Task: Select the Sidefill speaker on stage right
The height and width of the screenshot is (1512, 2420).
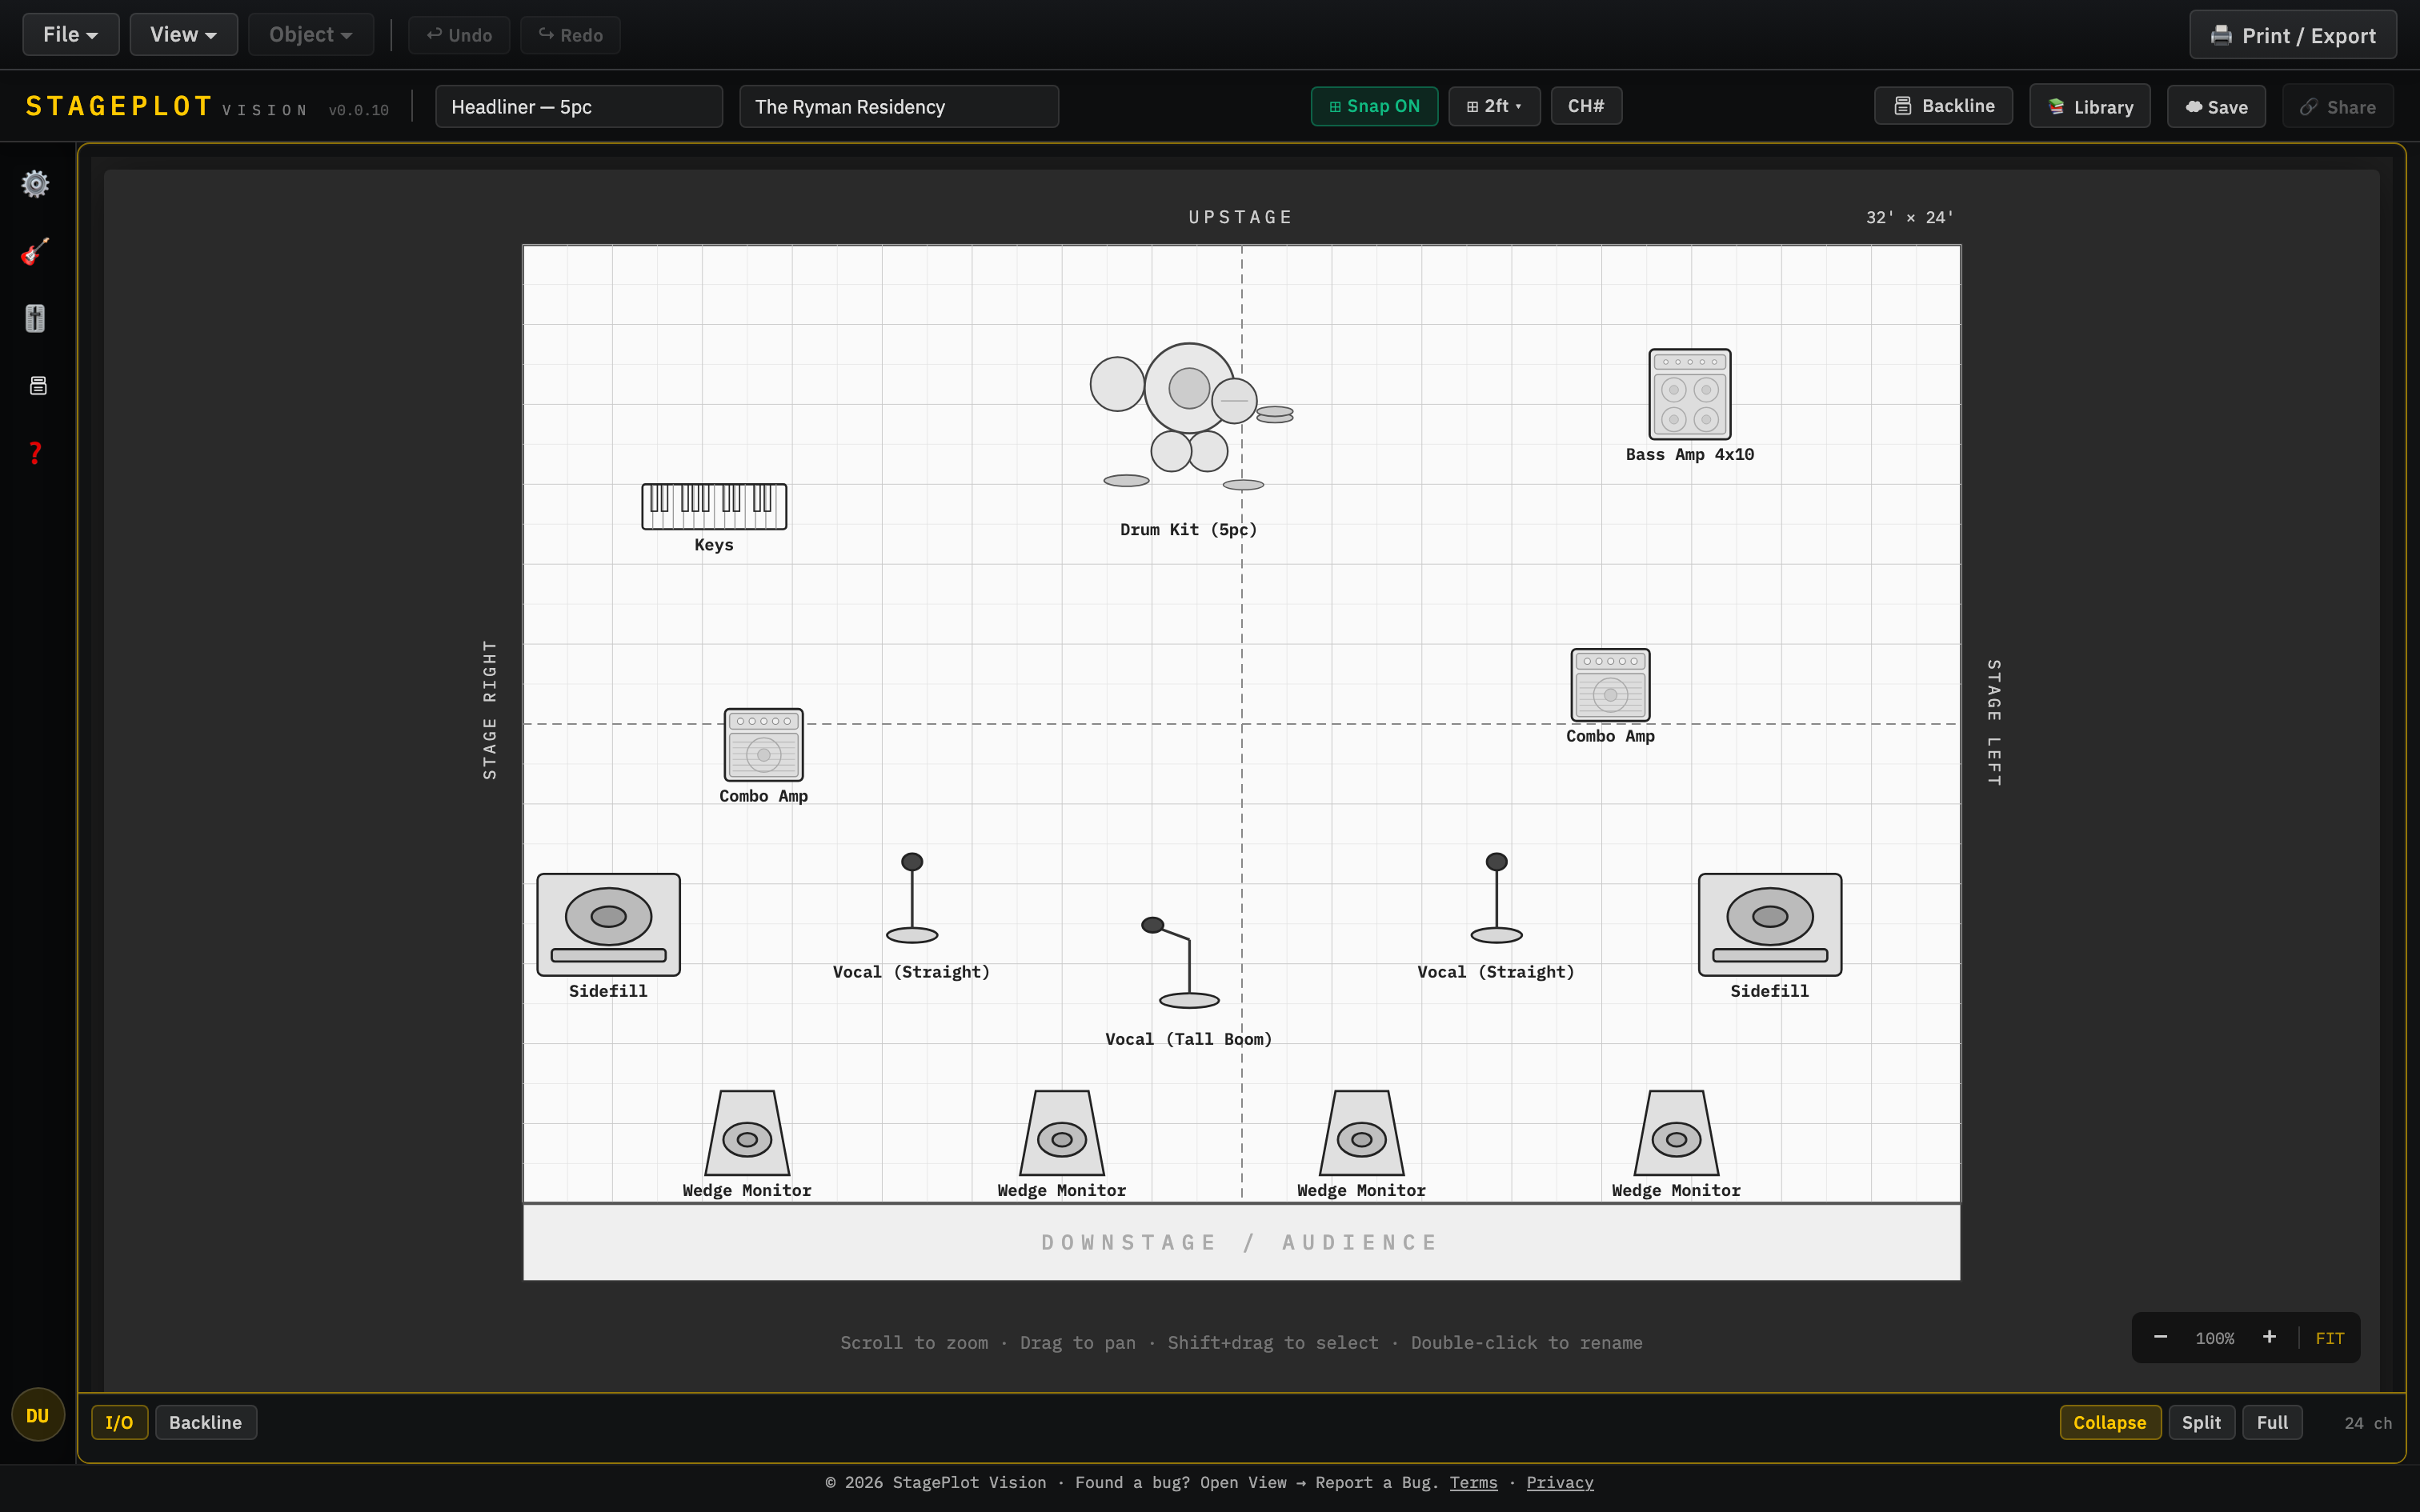Action: pyautogui.click(x=608, y=924)
